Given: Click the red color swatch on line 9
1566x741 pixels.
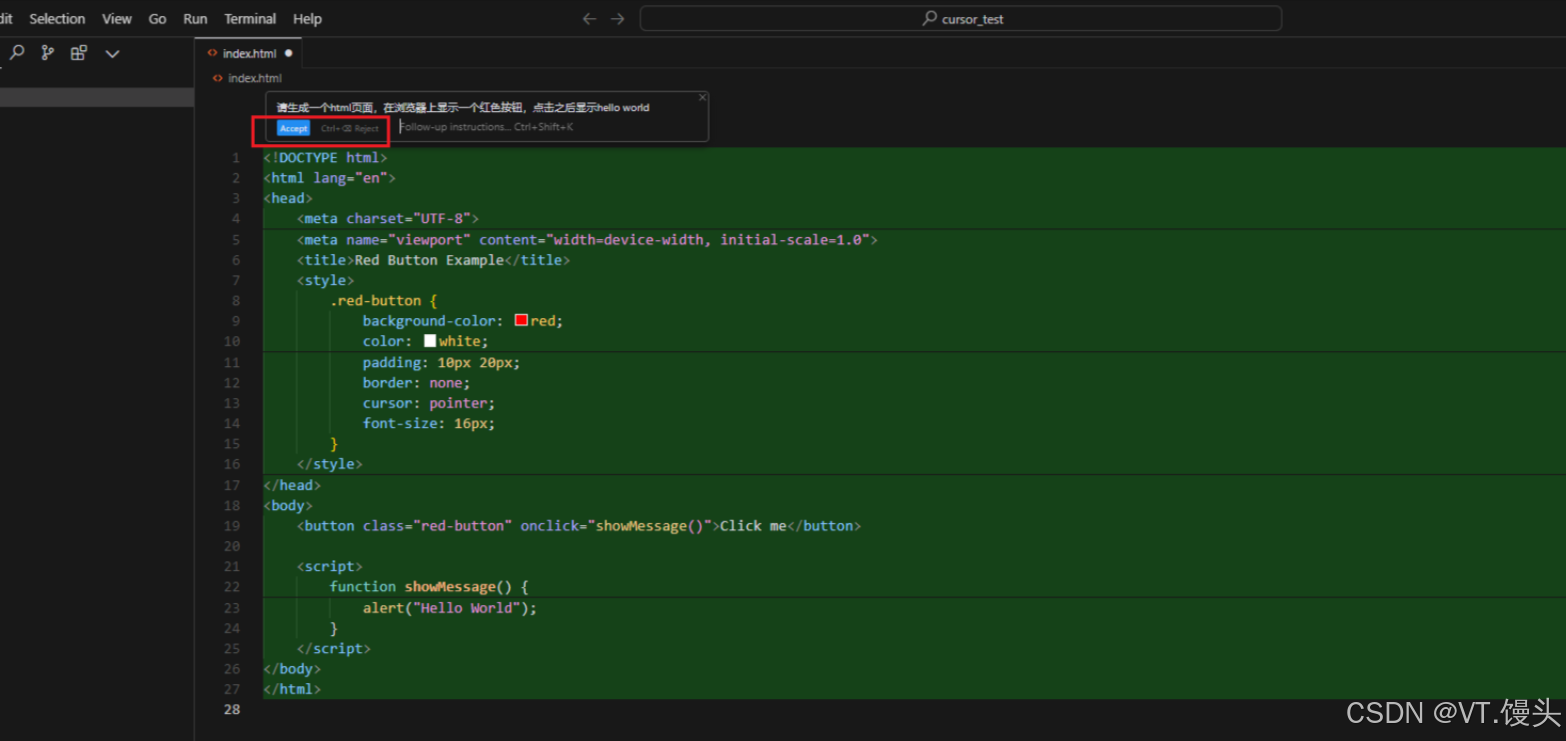Looking at the screenshot, I should point(521,321).
